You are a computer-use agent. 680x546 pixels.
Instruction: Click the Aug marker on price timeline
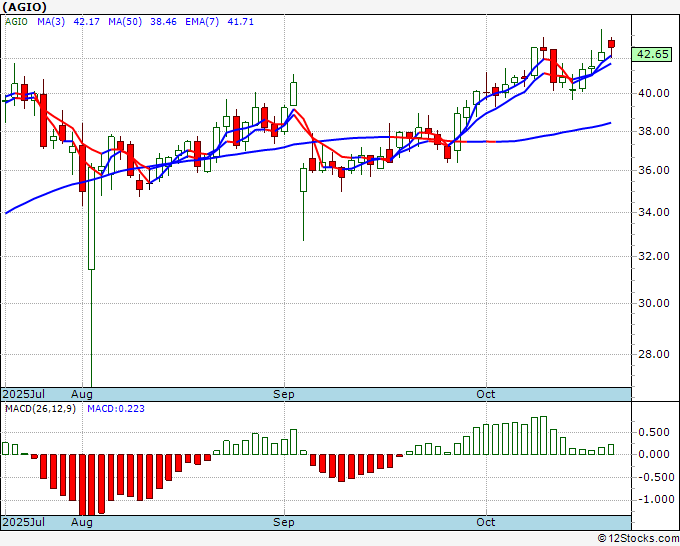click(82, 394)
